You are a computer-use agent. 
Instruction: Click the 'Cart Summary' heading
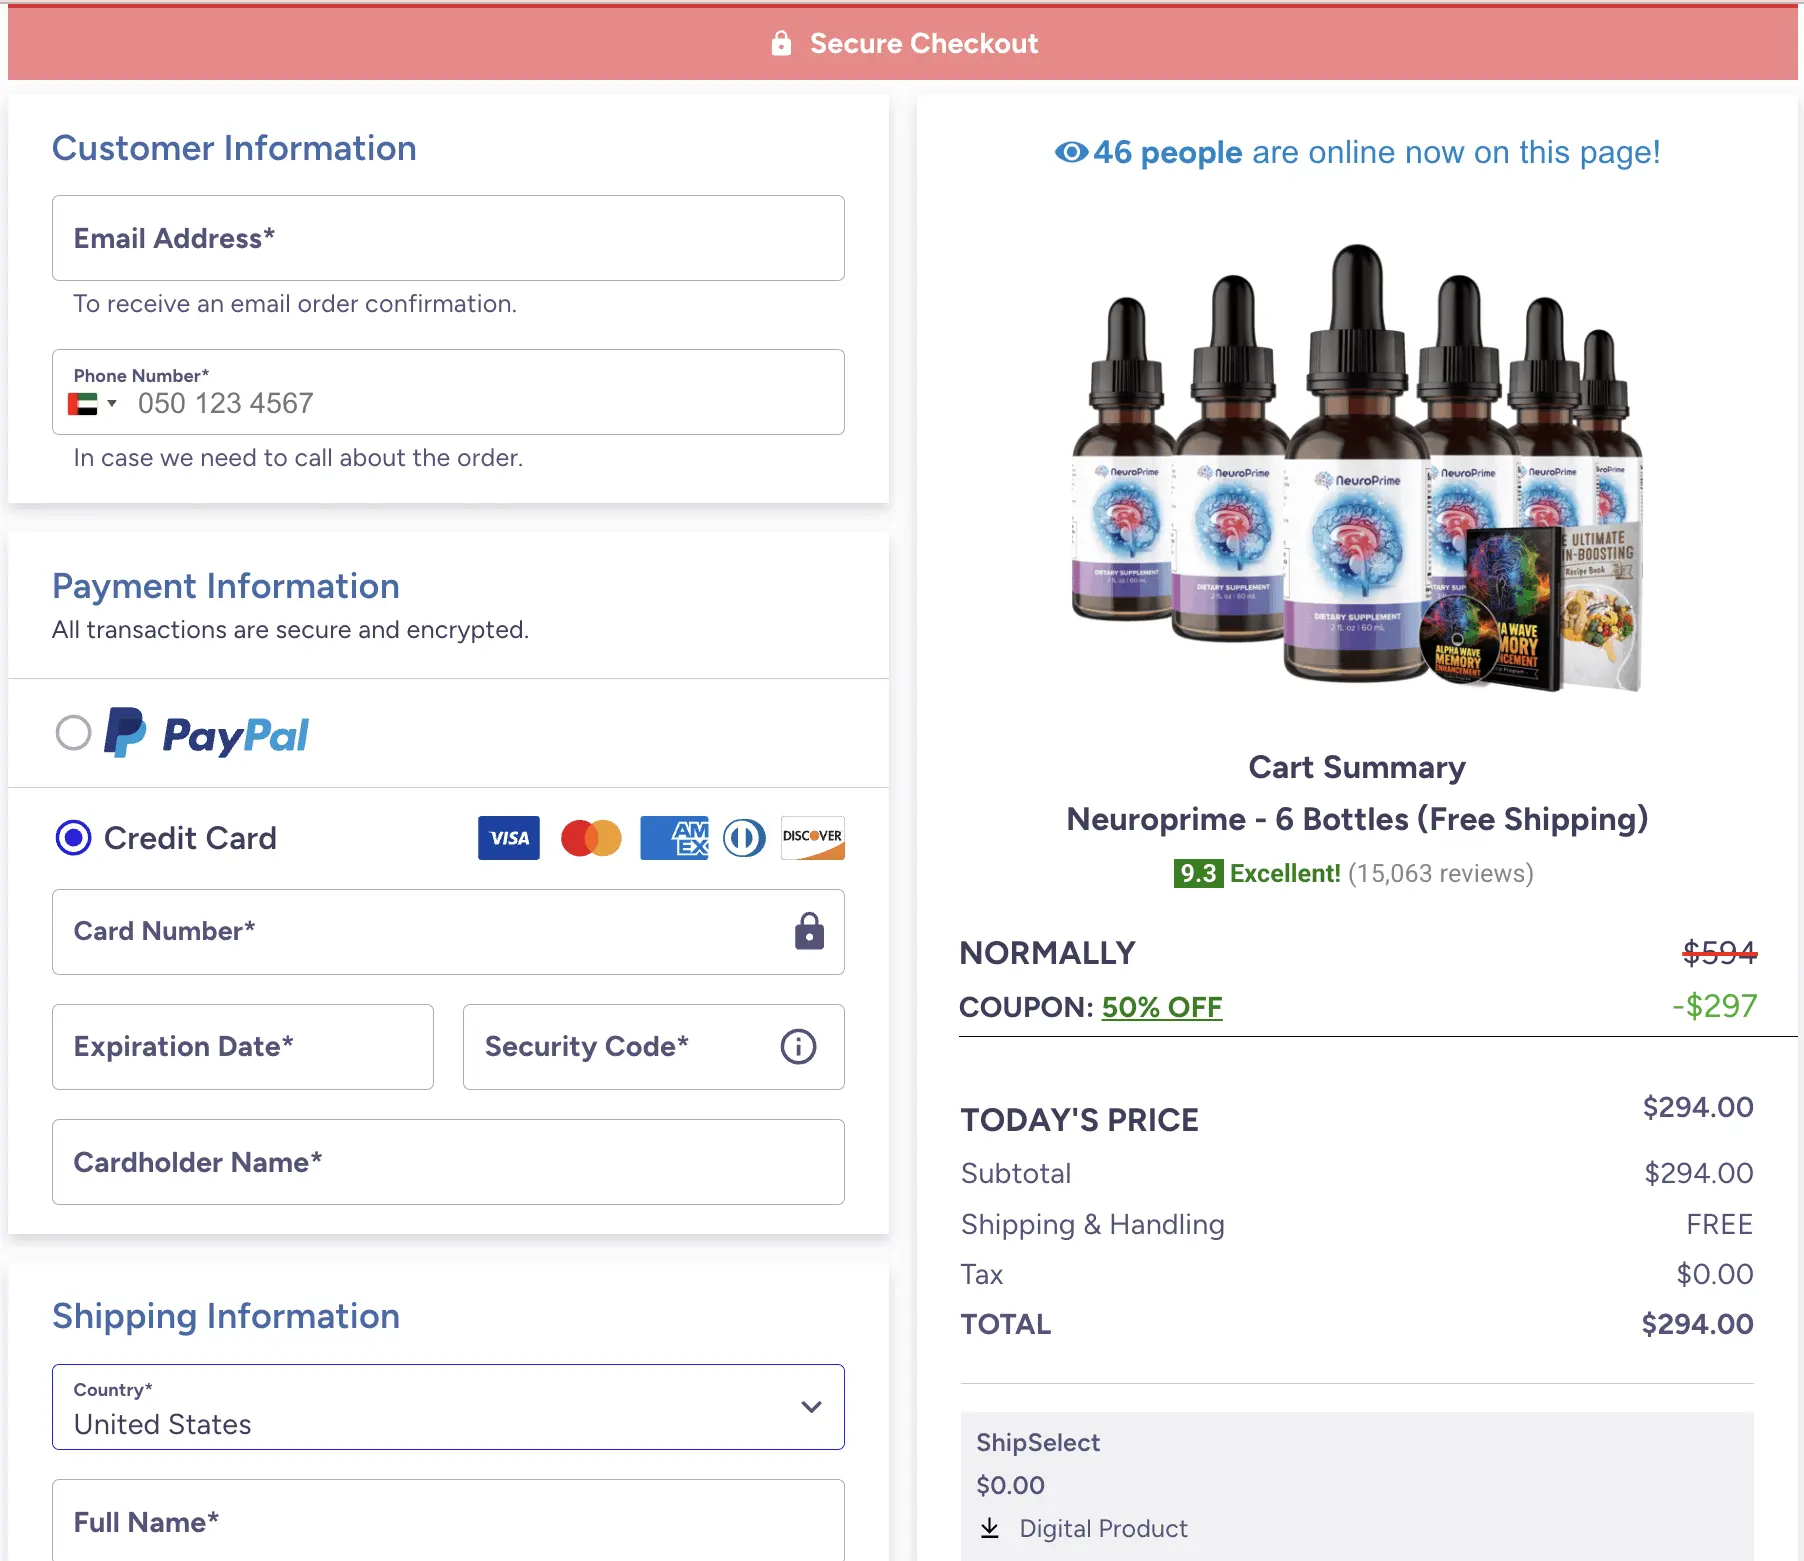pyautogui.click(x=1357, y=767)
